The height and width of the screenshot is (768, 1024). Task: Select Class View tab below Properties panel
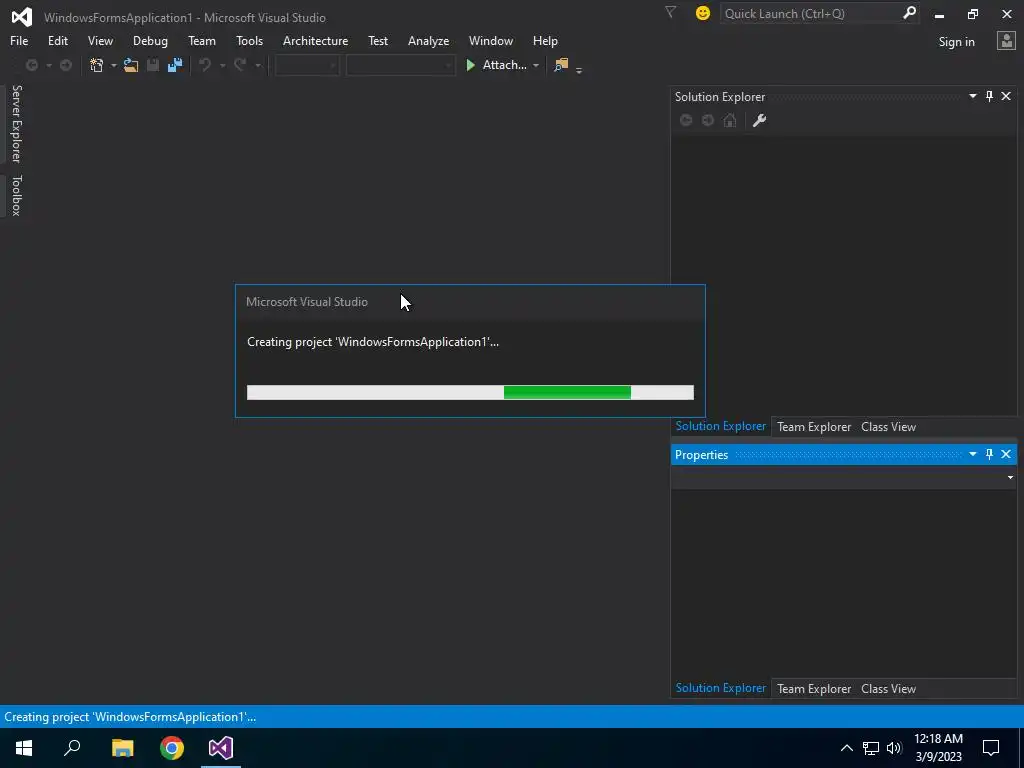(888, 688)
